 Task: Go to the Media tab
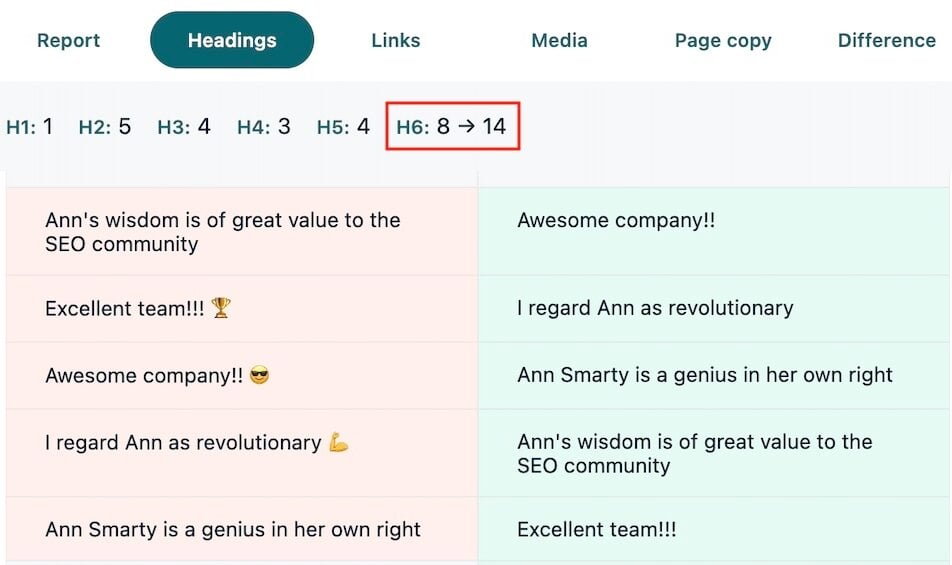(559, 41)
